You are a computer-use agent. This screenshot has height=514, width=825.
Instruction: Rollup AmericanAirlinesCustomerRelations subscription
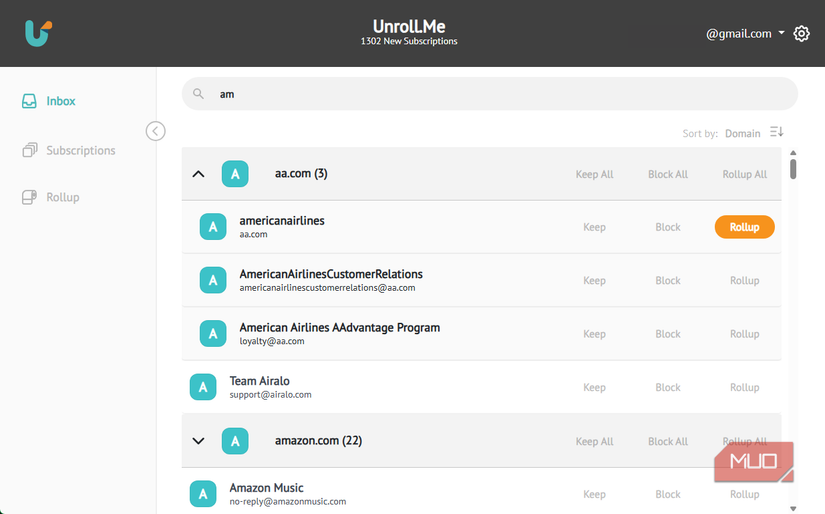tap(744, 280)
